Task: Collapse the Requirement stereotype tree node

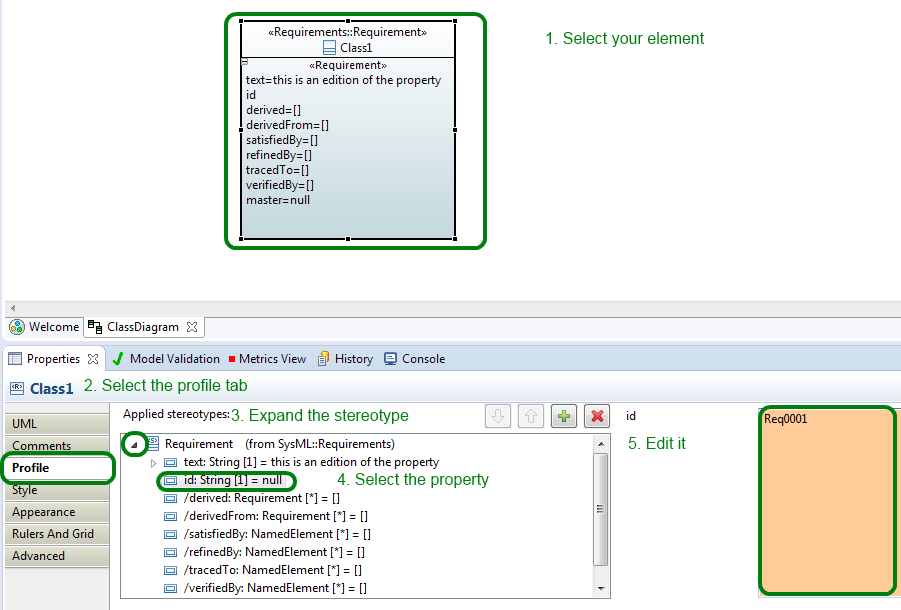Action: pos(134,445)
